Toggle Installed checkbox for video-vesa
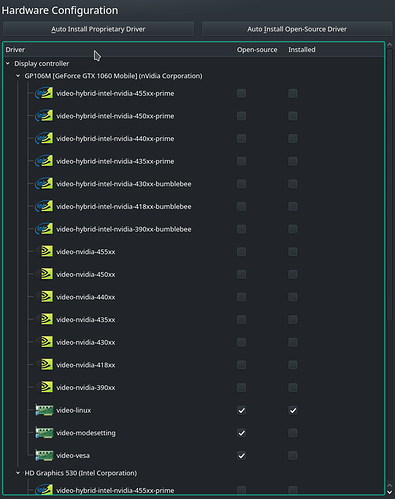Image resolution: width=395 pixels, height=499 pixels. [x=293, y=456]
